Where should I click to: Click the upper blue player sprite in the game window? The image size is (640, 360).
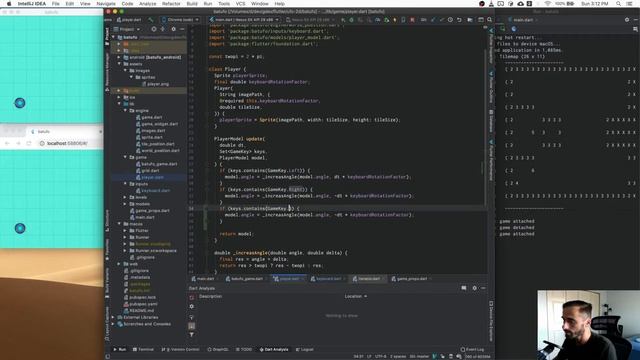coord(20,103)
